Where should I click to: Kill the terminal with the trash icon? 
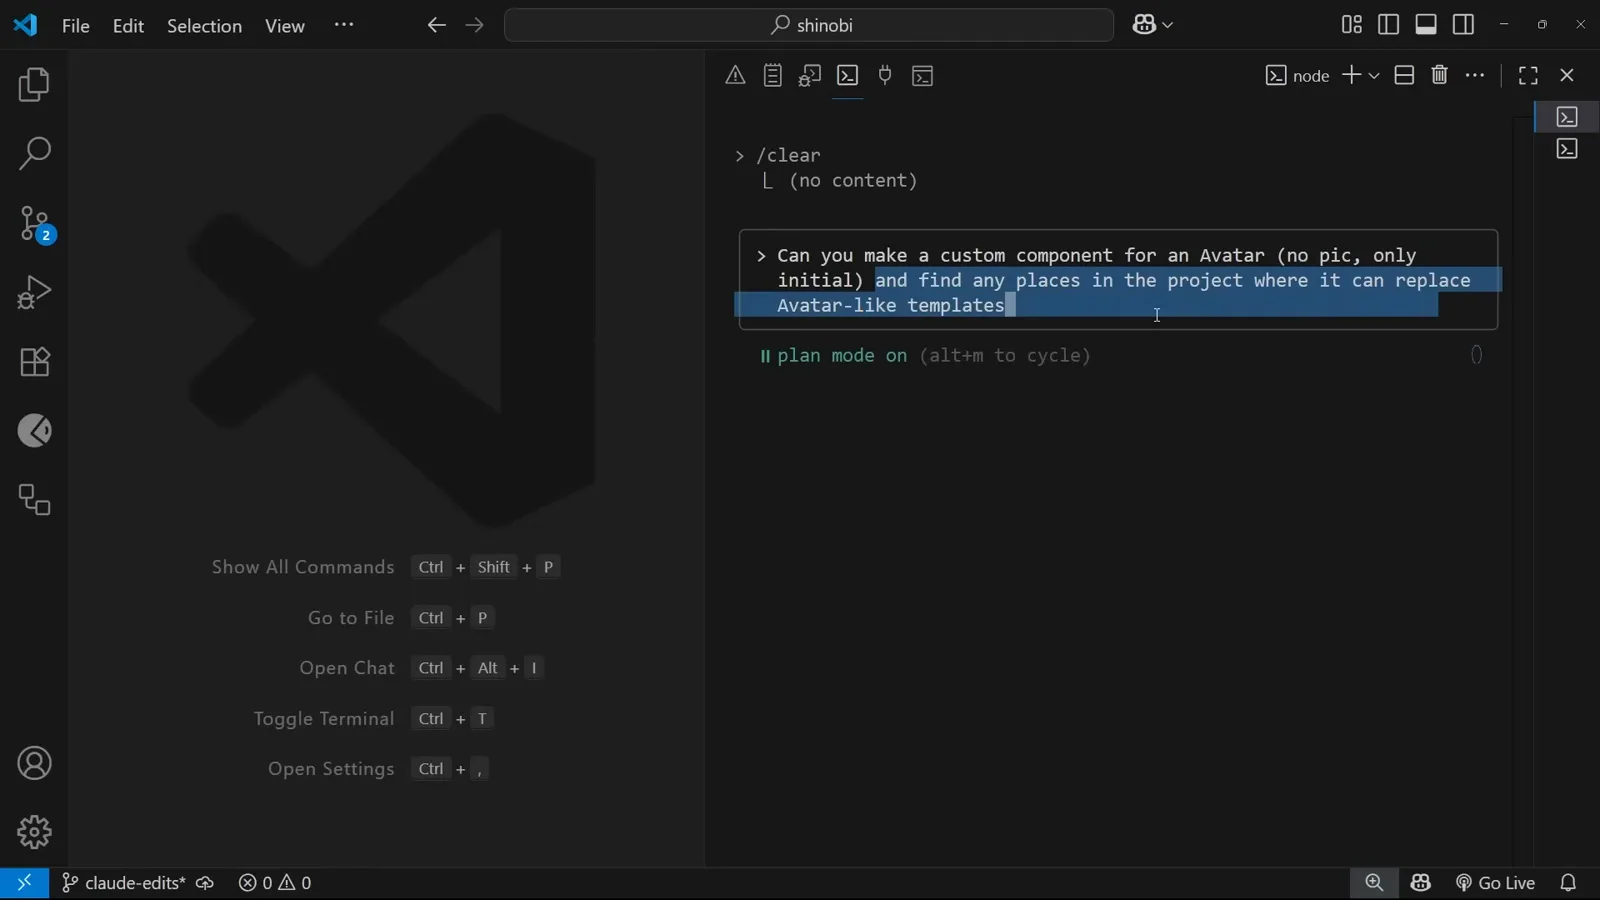(1440, 76)
